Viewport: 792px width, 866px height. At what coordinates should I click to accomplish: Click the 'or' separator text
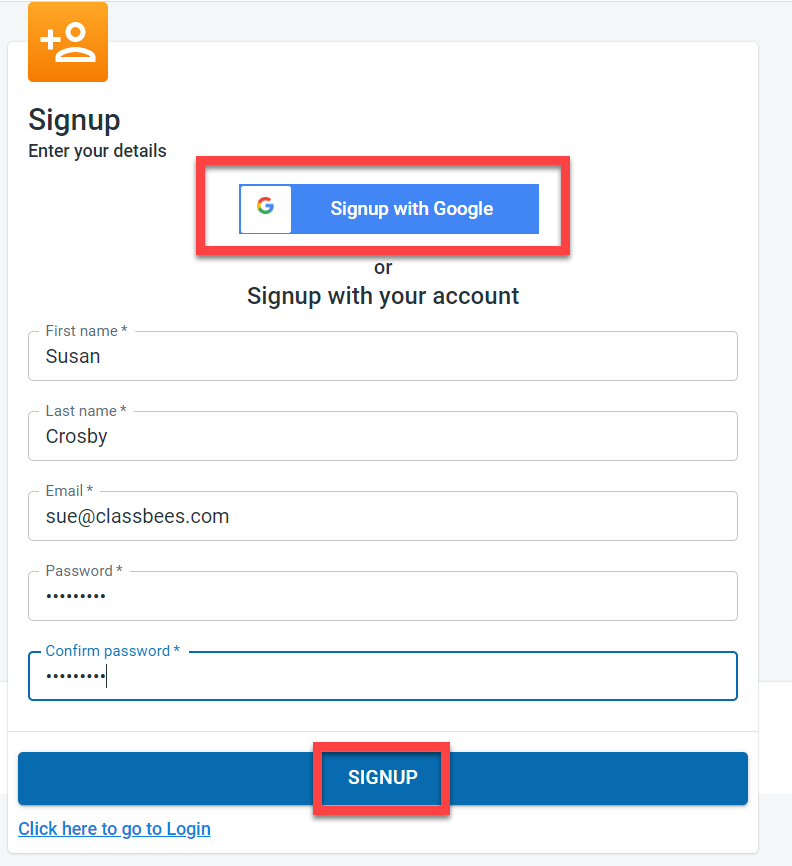coord(383,268)
